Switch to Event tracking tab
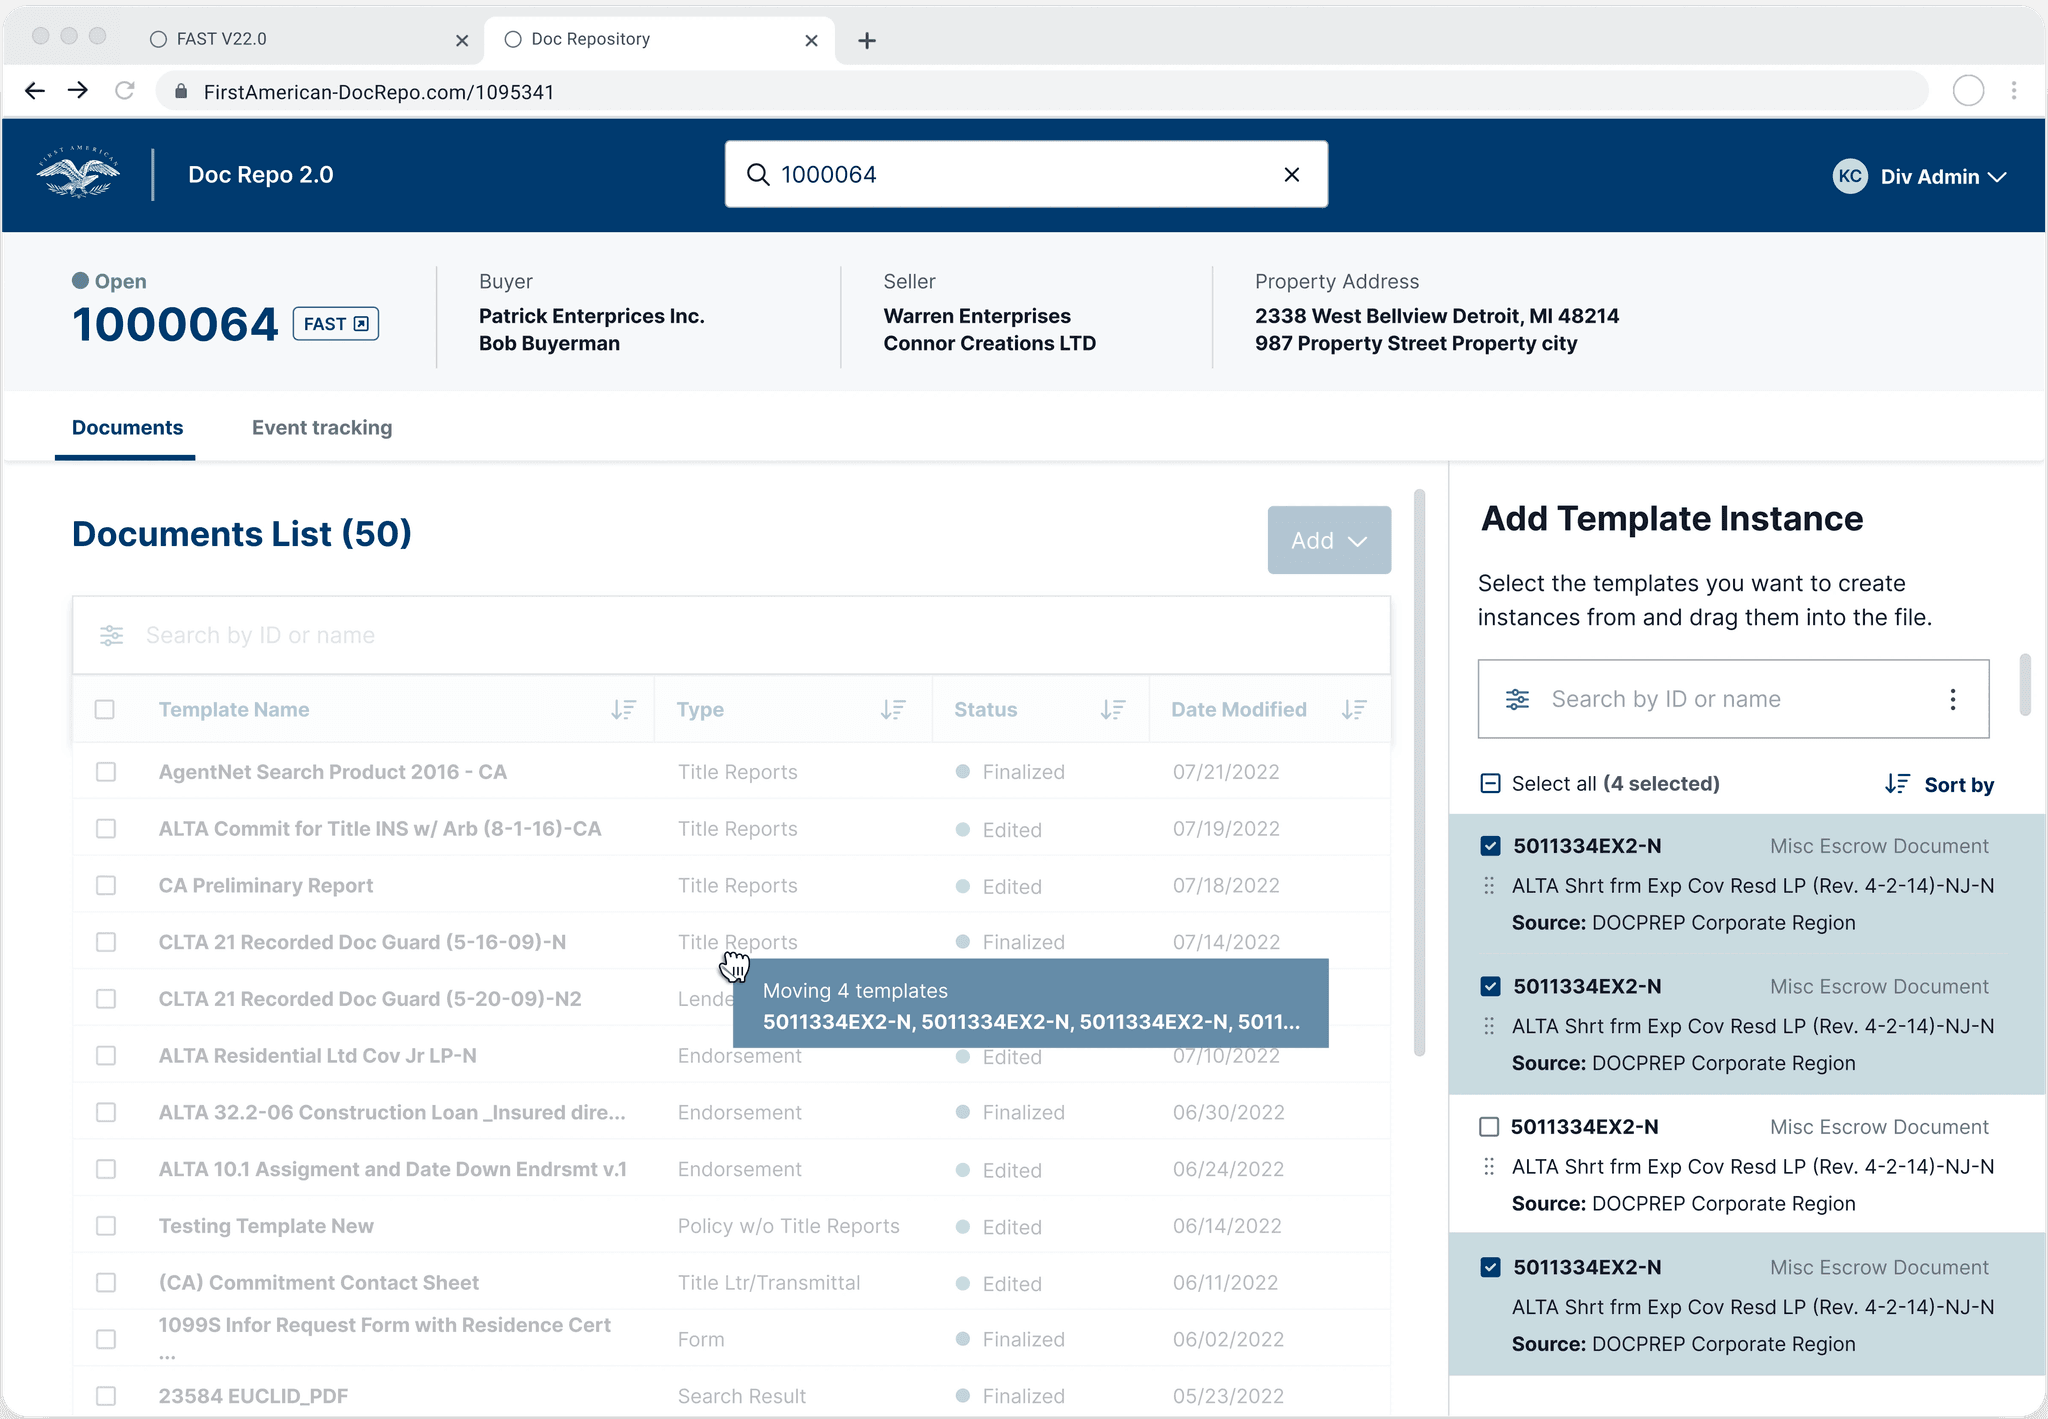Image resolution: width=2048 pixels, height=1419 pixels. [322, 428]
